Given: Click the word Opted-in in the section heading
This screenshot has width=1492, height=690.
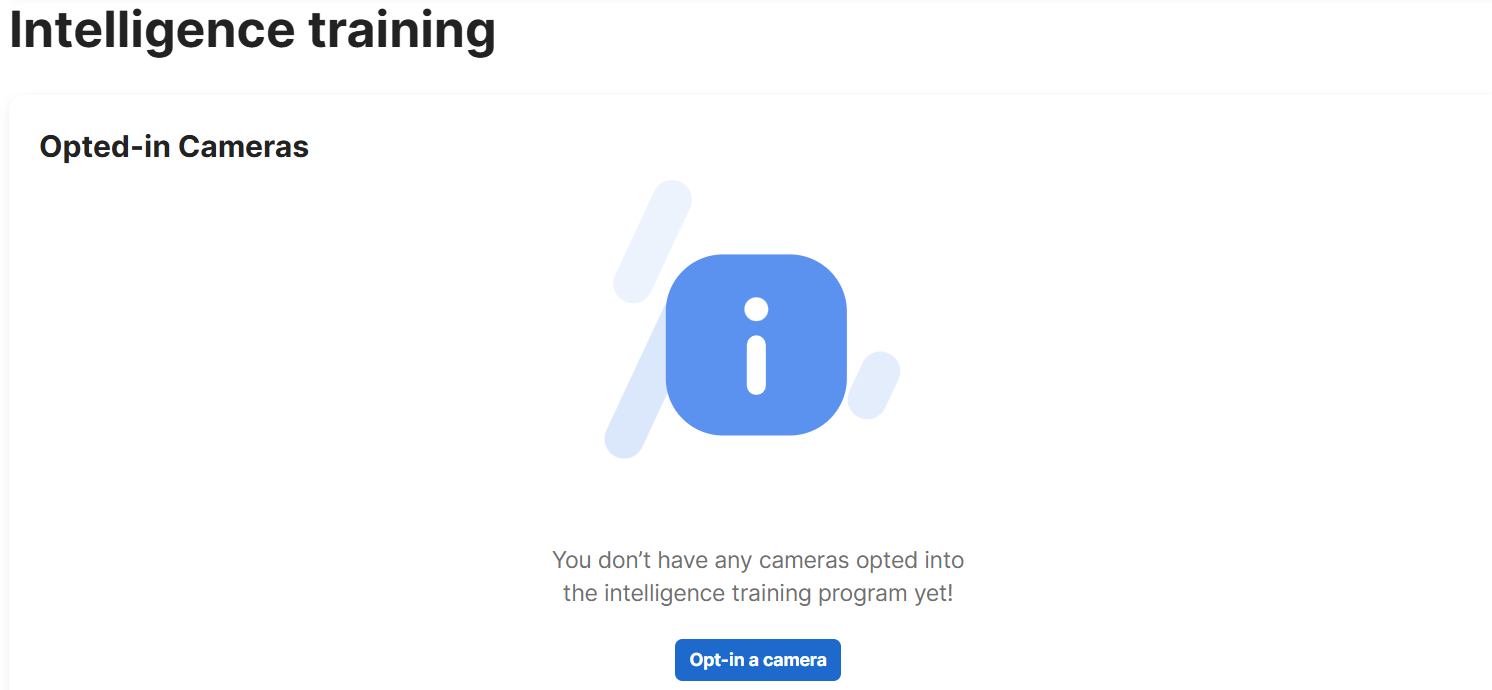Looking at the screenshot, I should 104,147.
